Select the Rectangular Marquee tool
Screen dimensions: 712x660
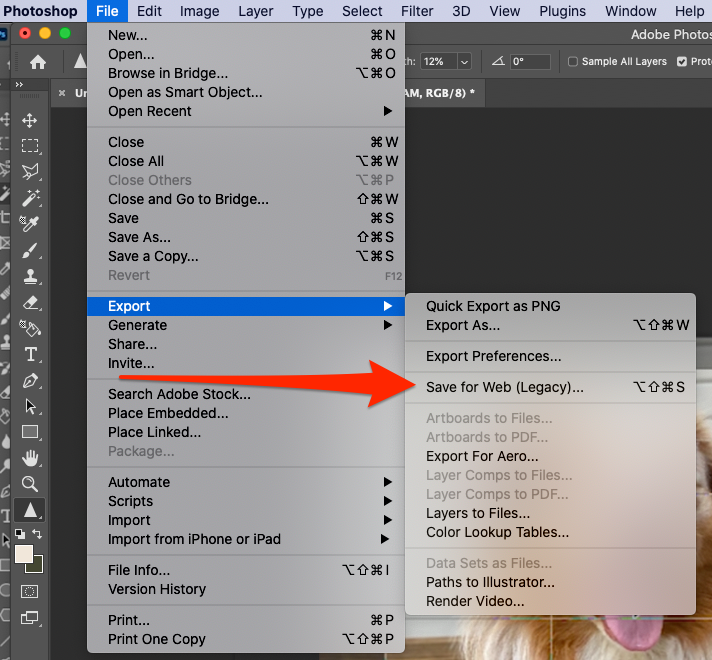coord(30,146)
